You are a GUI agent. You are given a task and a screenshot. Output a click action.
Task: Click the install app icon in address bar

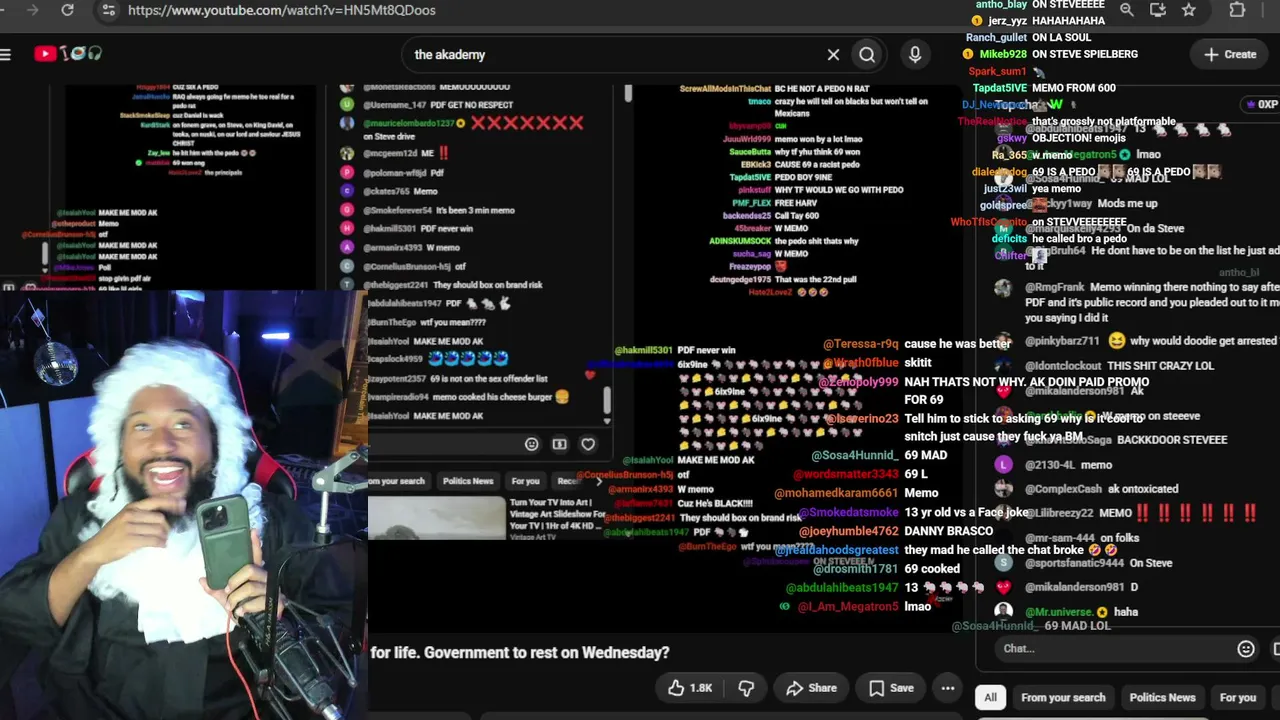tap(1158, 10)
